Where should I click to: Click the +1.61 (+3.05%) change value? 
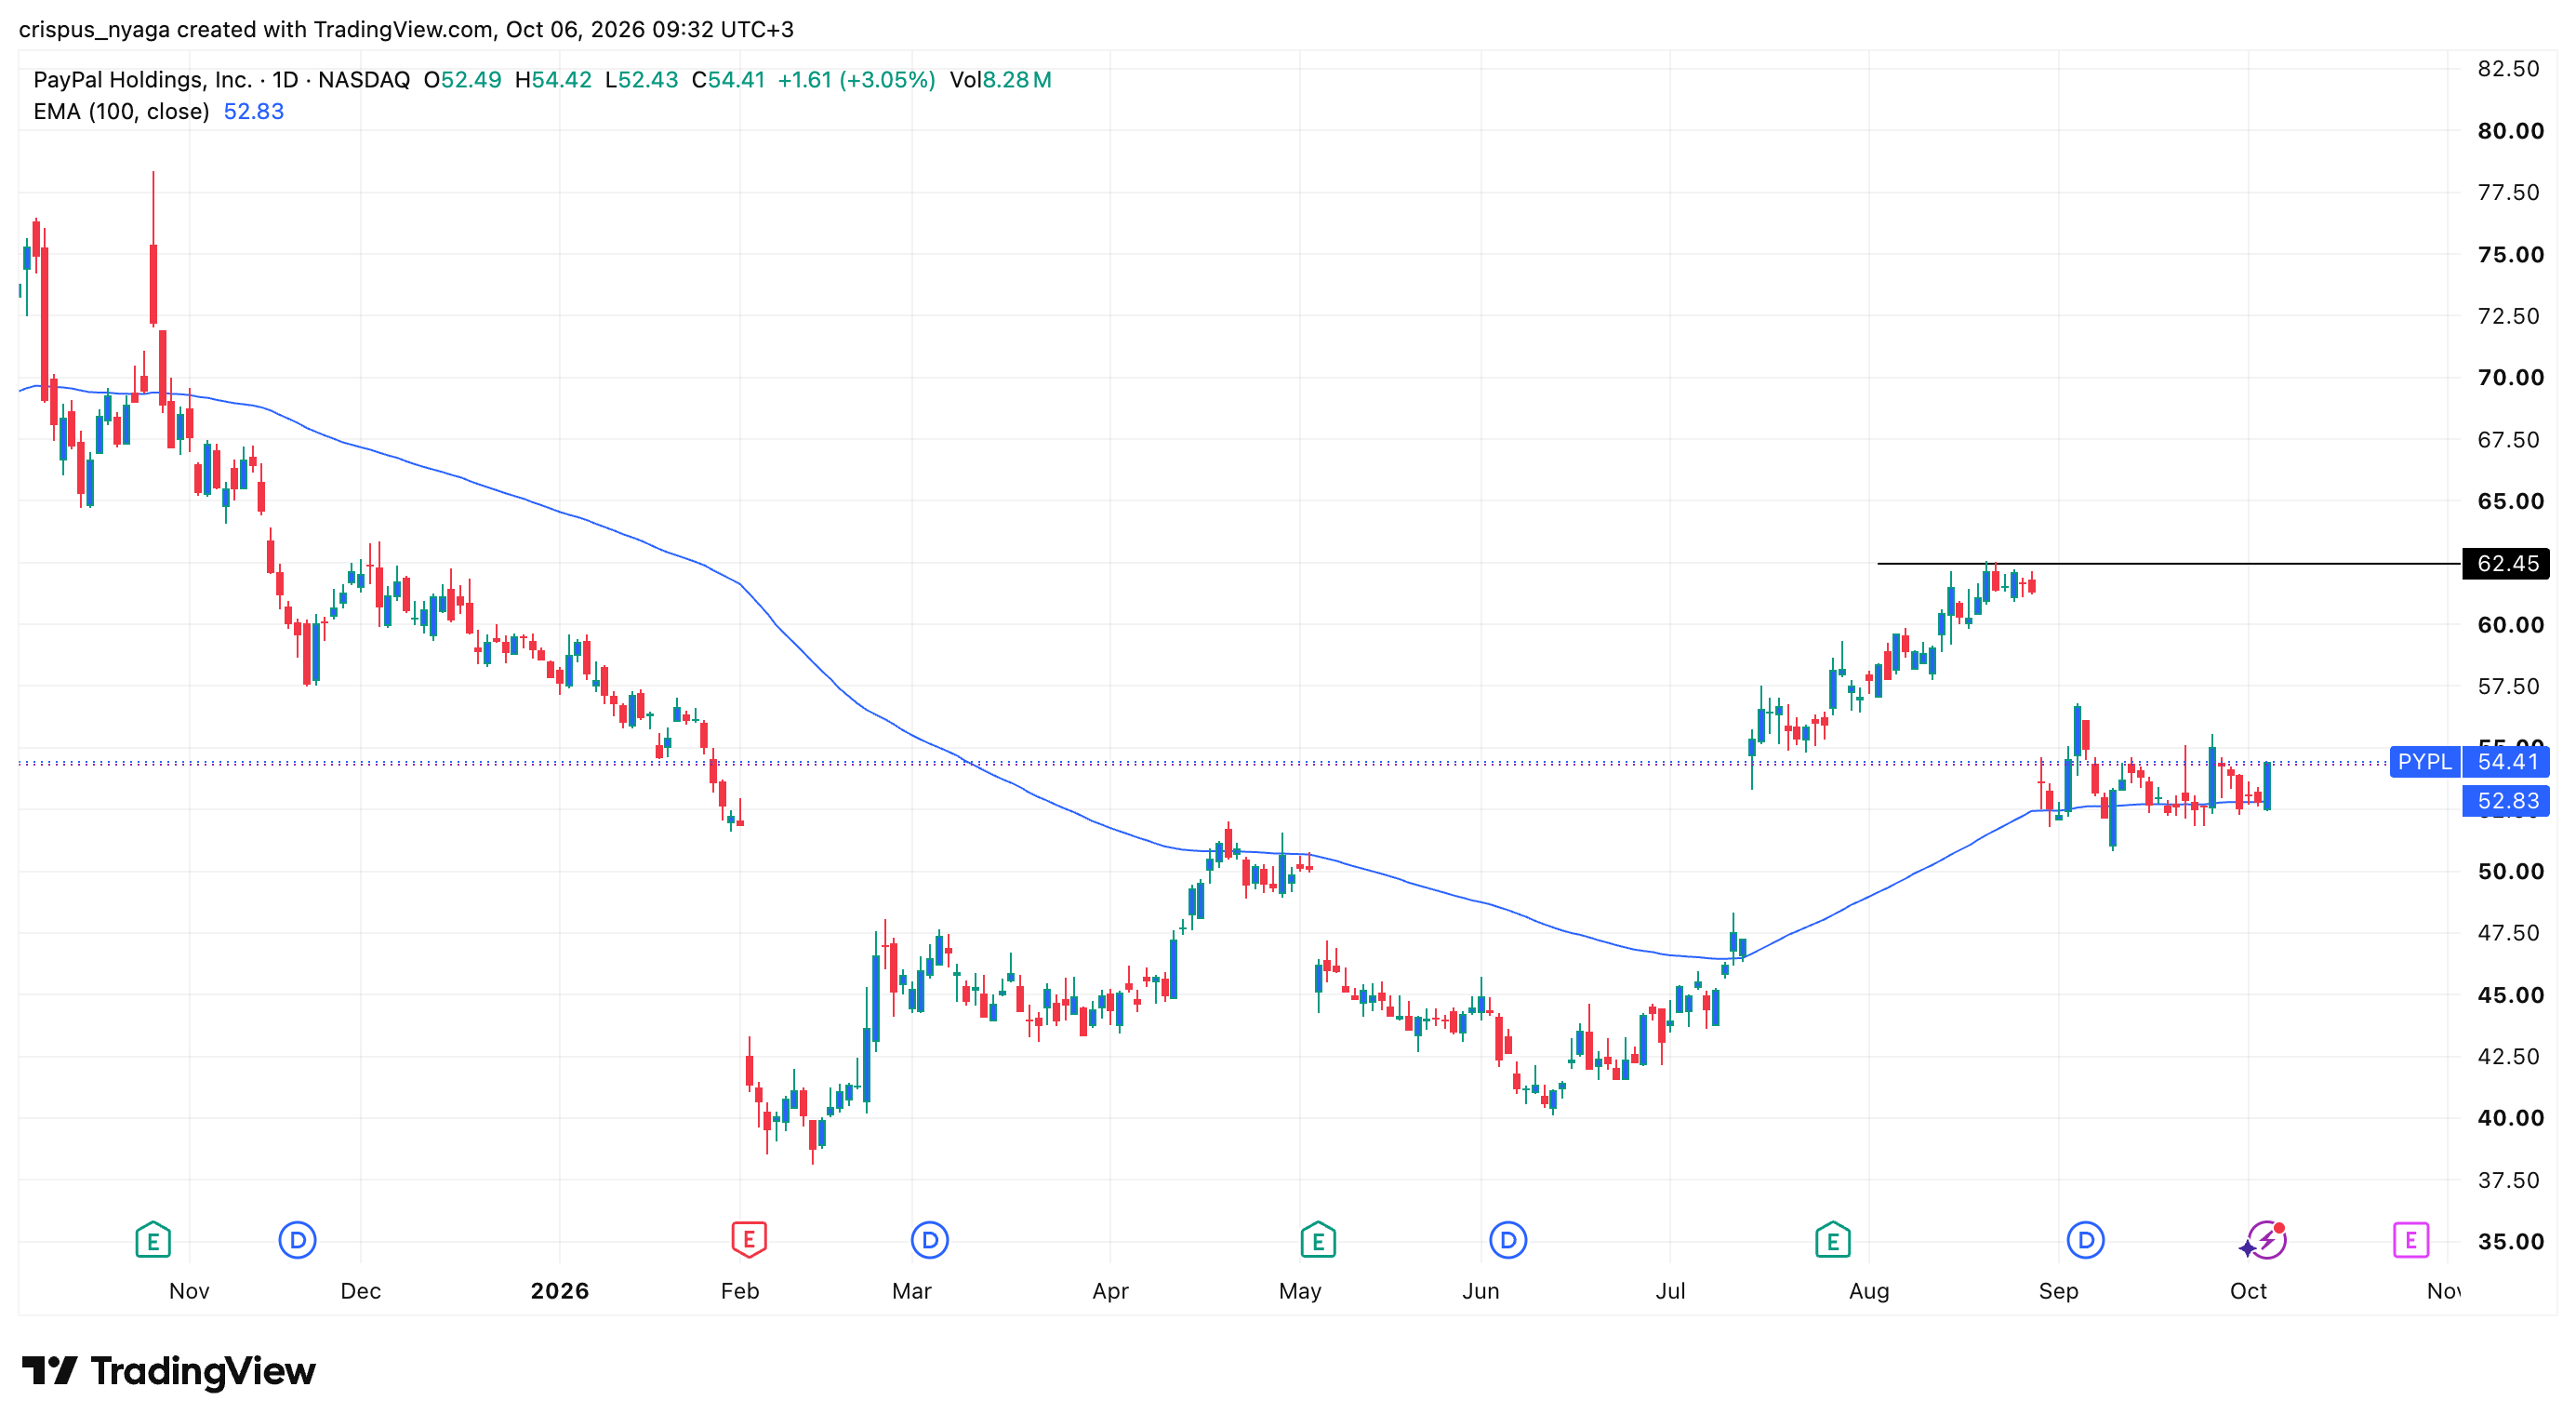pyautogui.click(x=856, y=79)
